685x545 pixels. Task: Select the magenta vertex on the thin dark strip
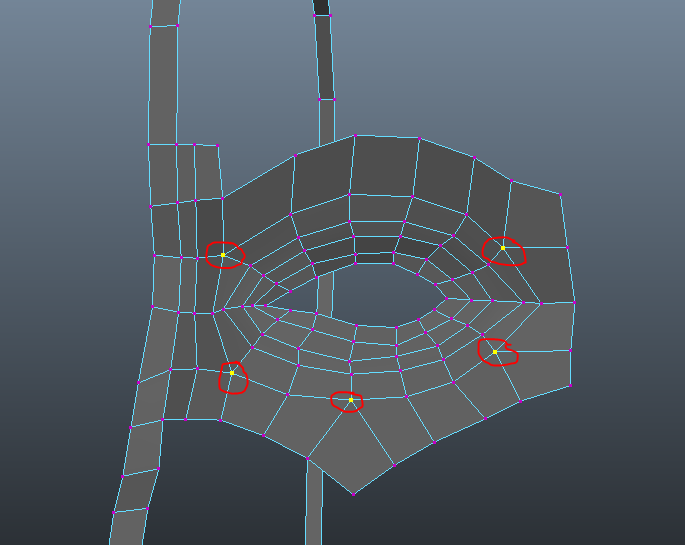(320, 99)
